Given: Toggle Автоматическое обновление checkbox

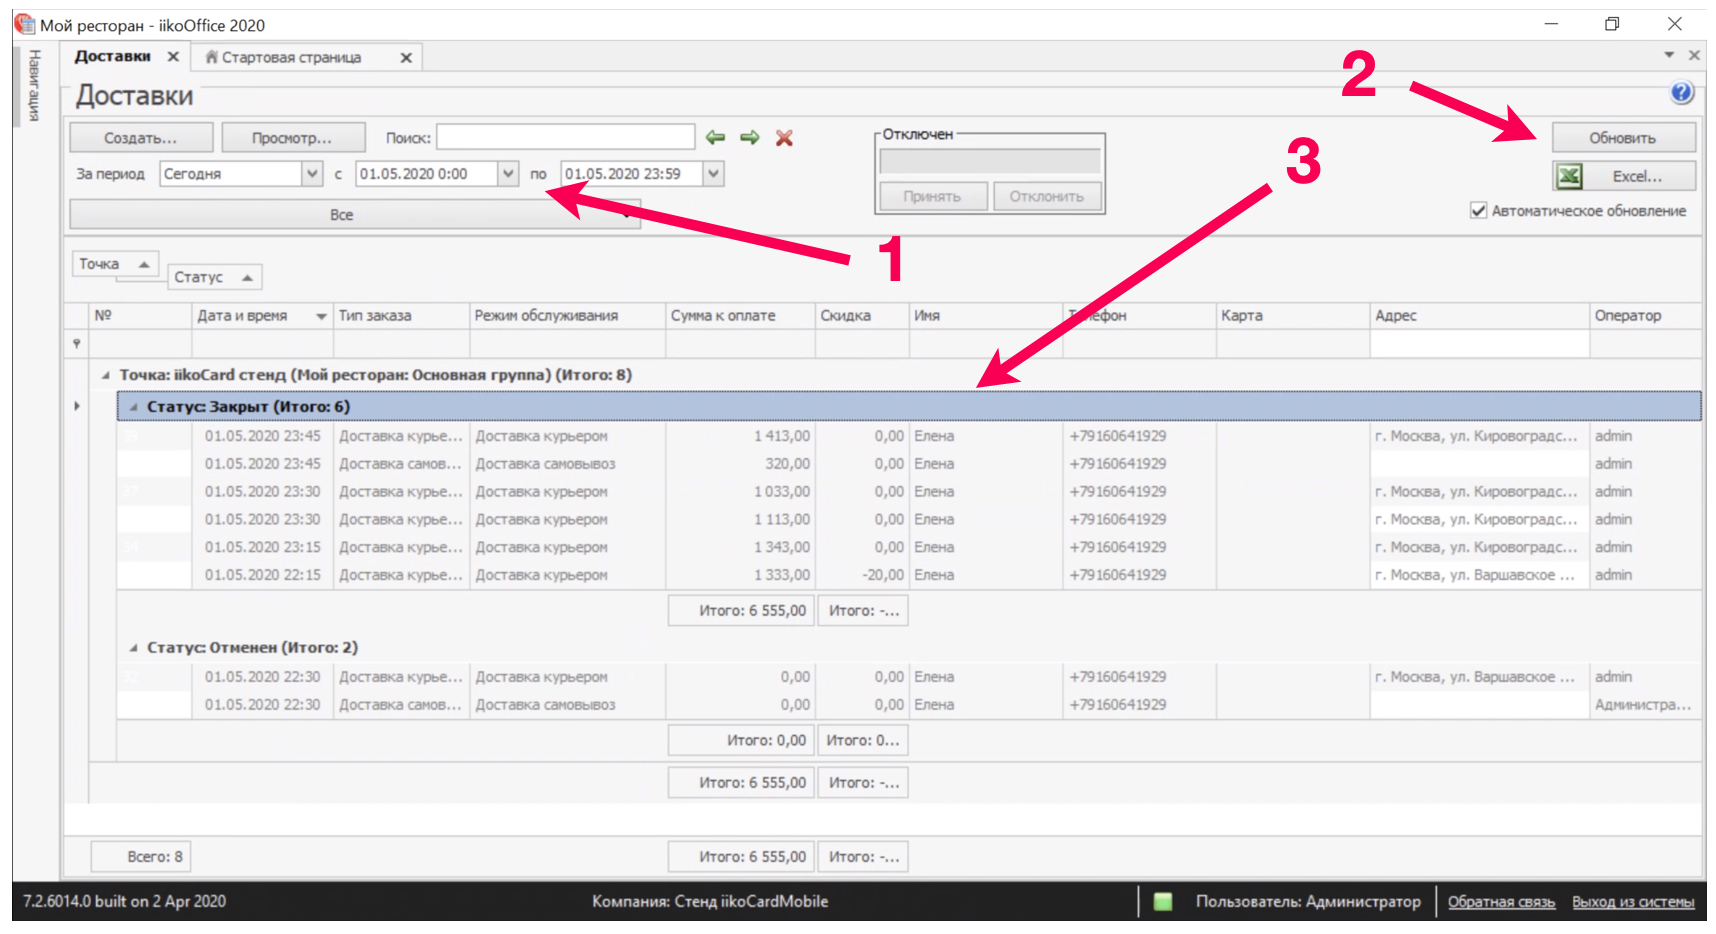Looking at the screenshot, I should click(1478, 211).
